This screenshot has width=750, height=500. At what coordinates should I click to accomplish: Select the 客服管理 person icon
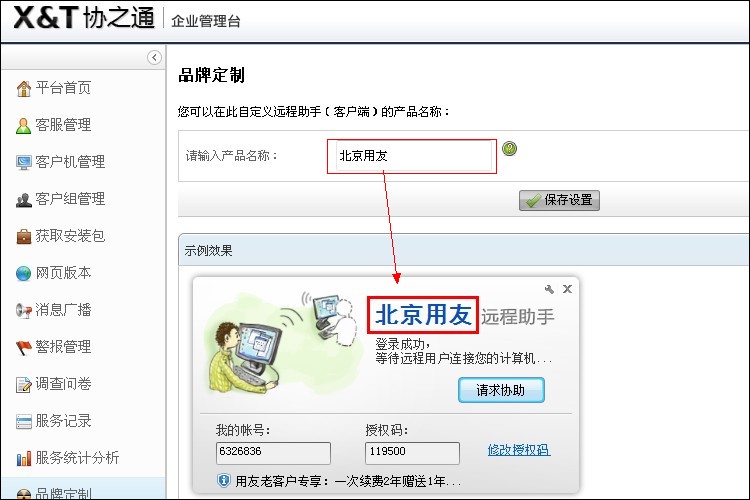click(x=23, y=126)
